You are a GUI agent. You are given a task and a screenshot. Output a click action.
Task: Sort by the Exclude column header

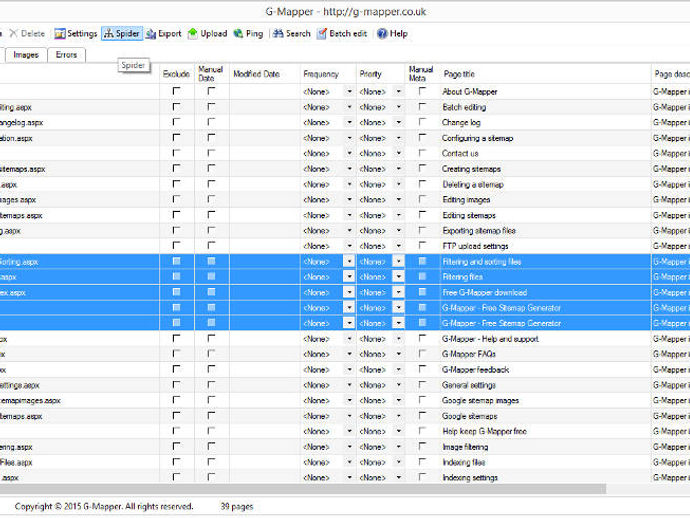pos(176,74)
